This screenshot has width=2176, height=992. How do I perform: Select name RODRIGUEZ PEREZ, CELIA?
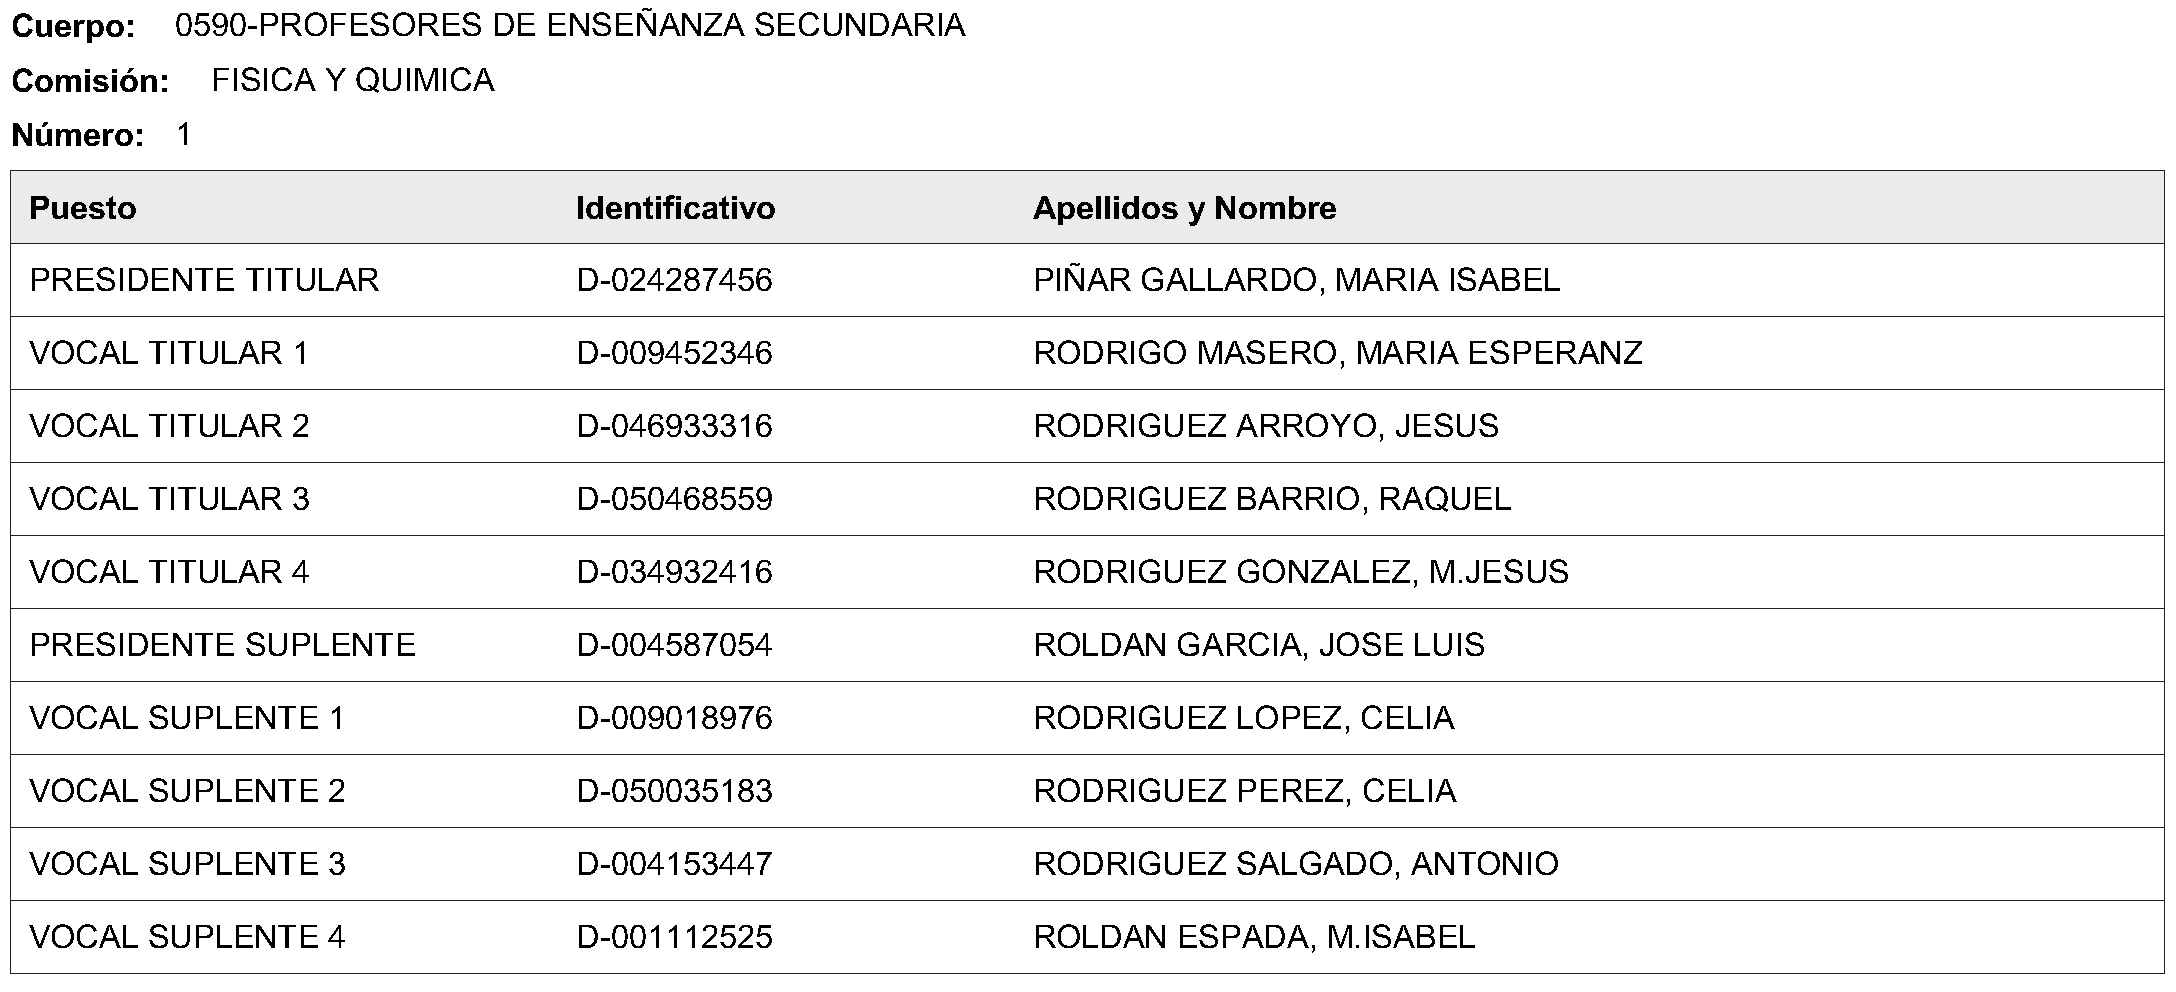click(x=1245, y=791)
